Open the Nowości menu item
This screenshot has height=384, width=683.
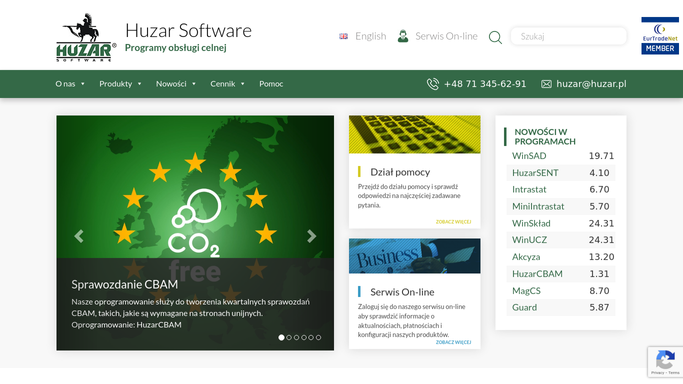(176, 84)
